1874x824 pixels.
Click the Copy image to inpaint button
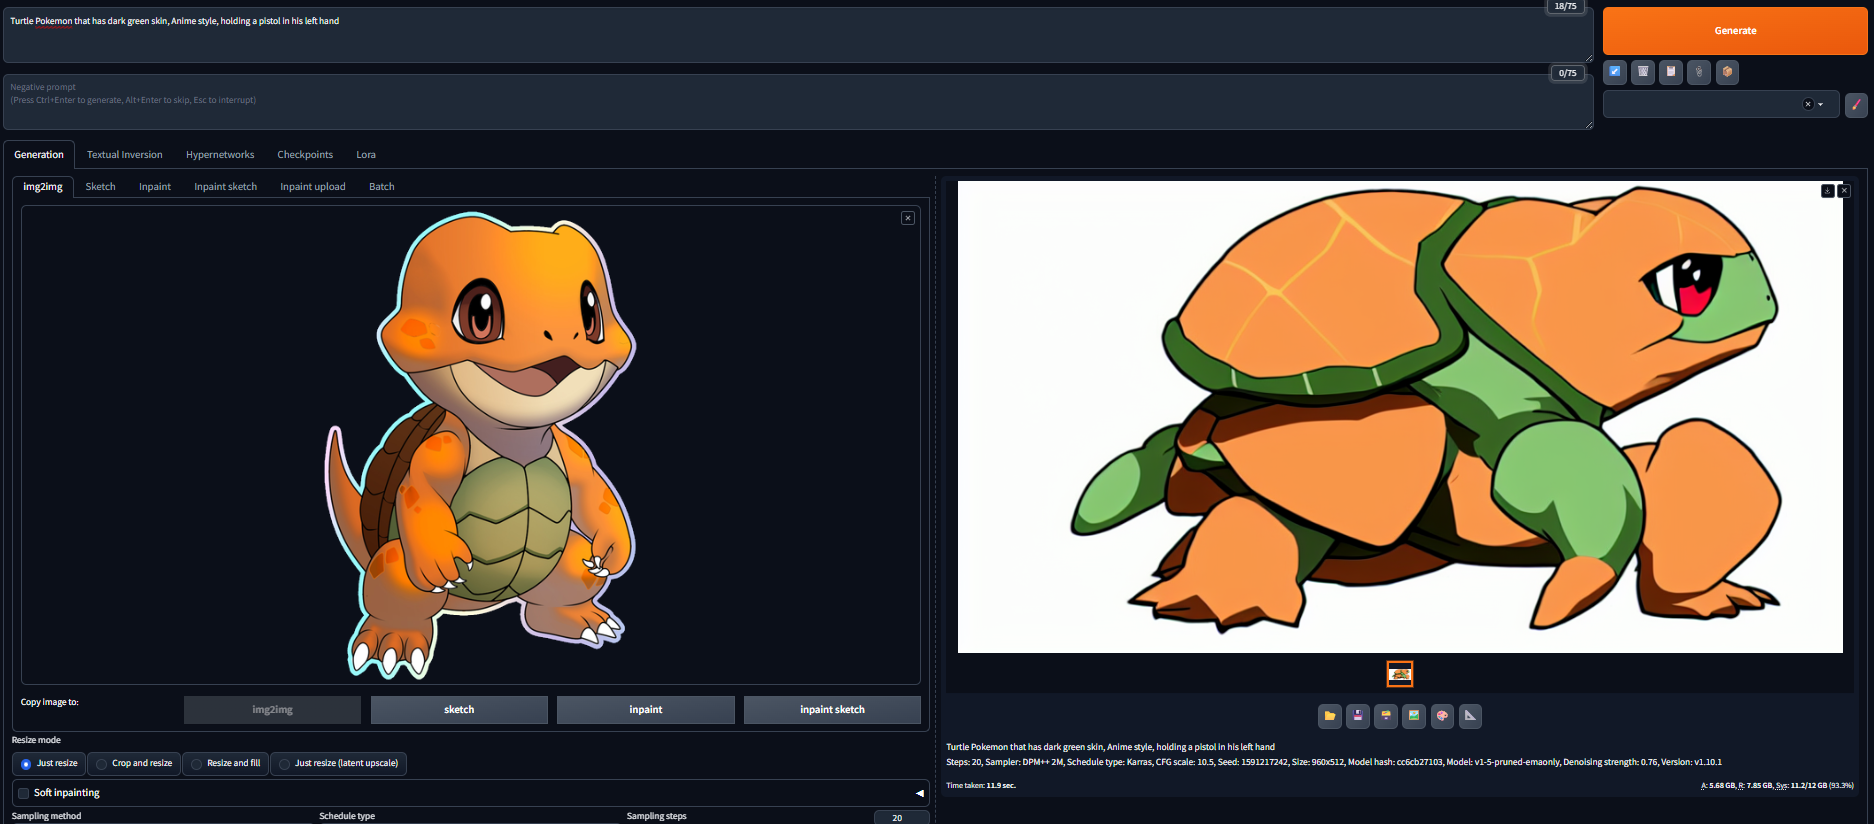coord(646,710)
